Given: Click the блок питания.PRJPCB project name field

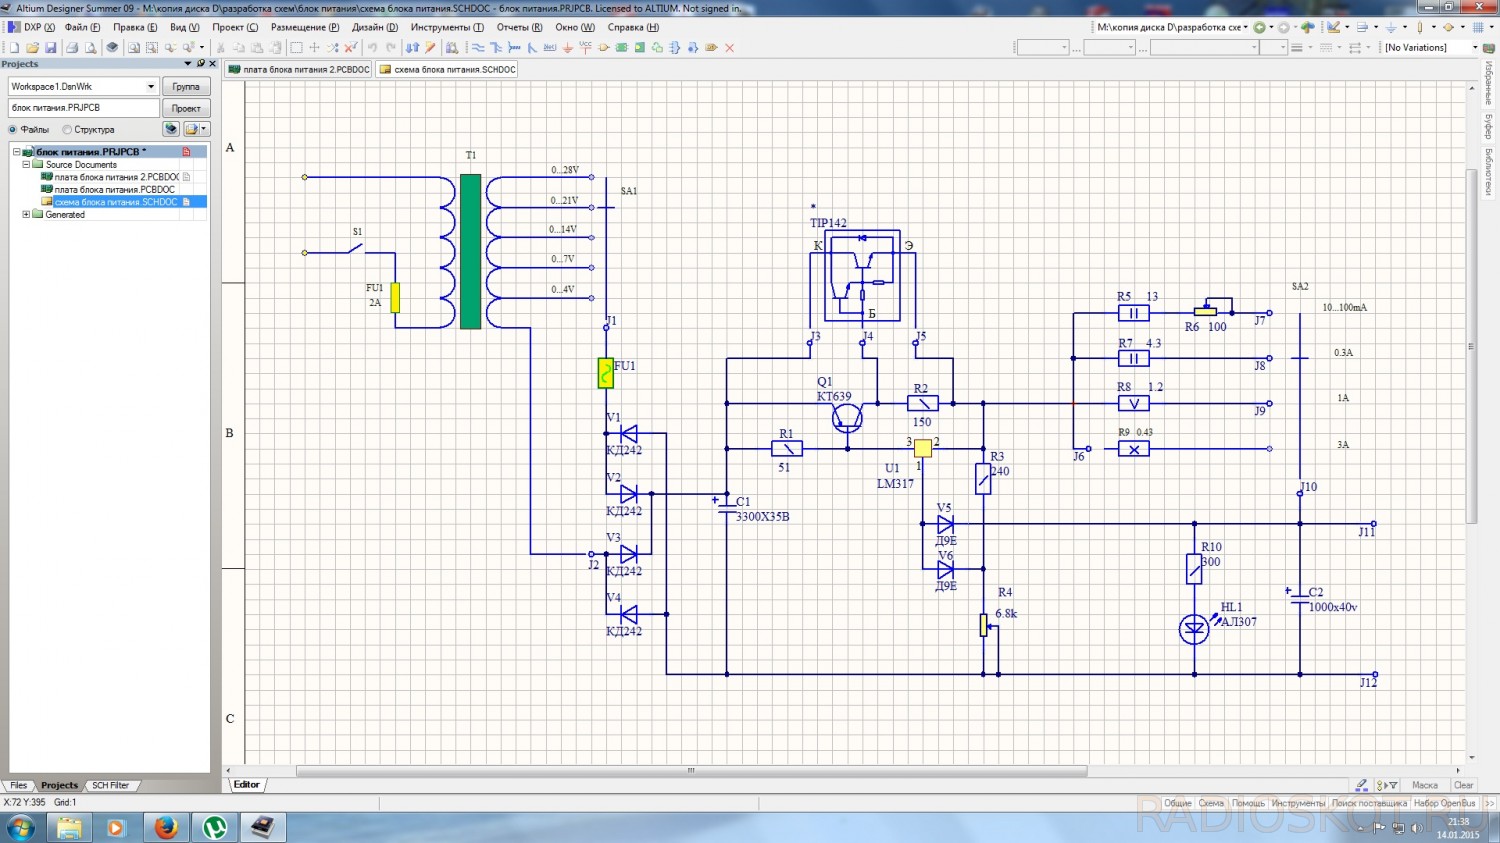Looking at the screenshot, I should [x=84, y=108].
